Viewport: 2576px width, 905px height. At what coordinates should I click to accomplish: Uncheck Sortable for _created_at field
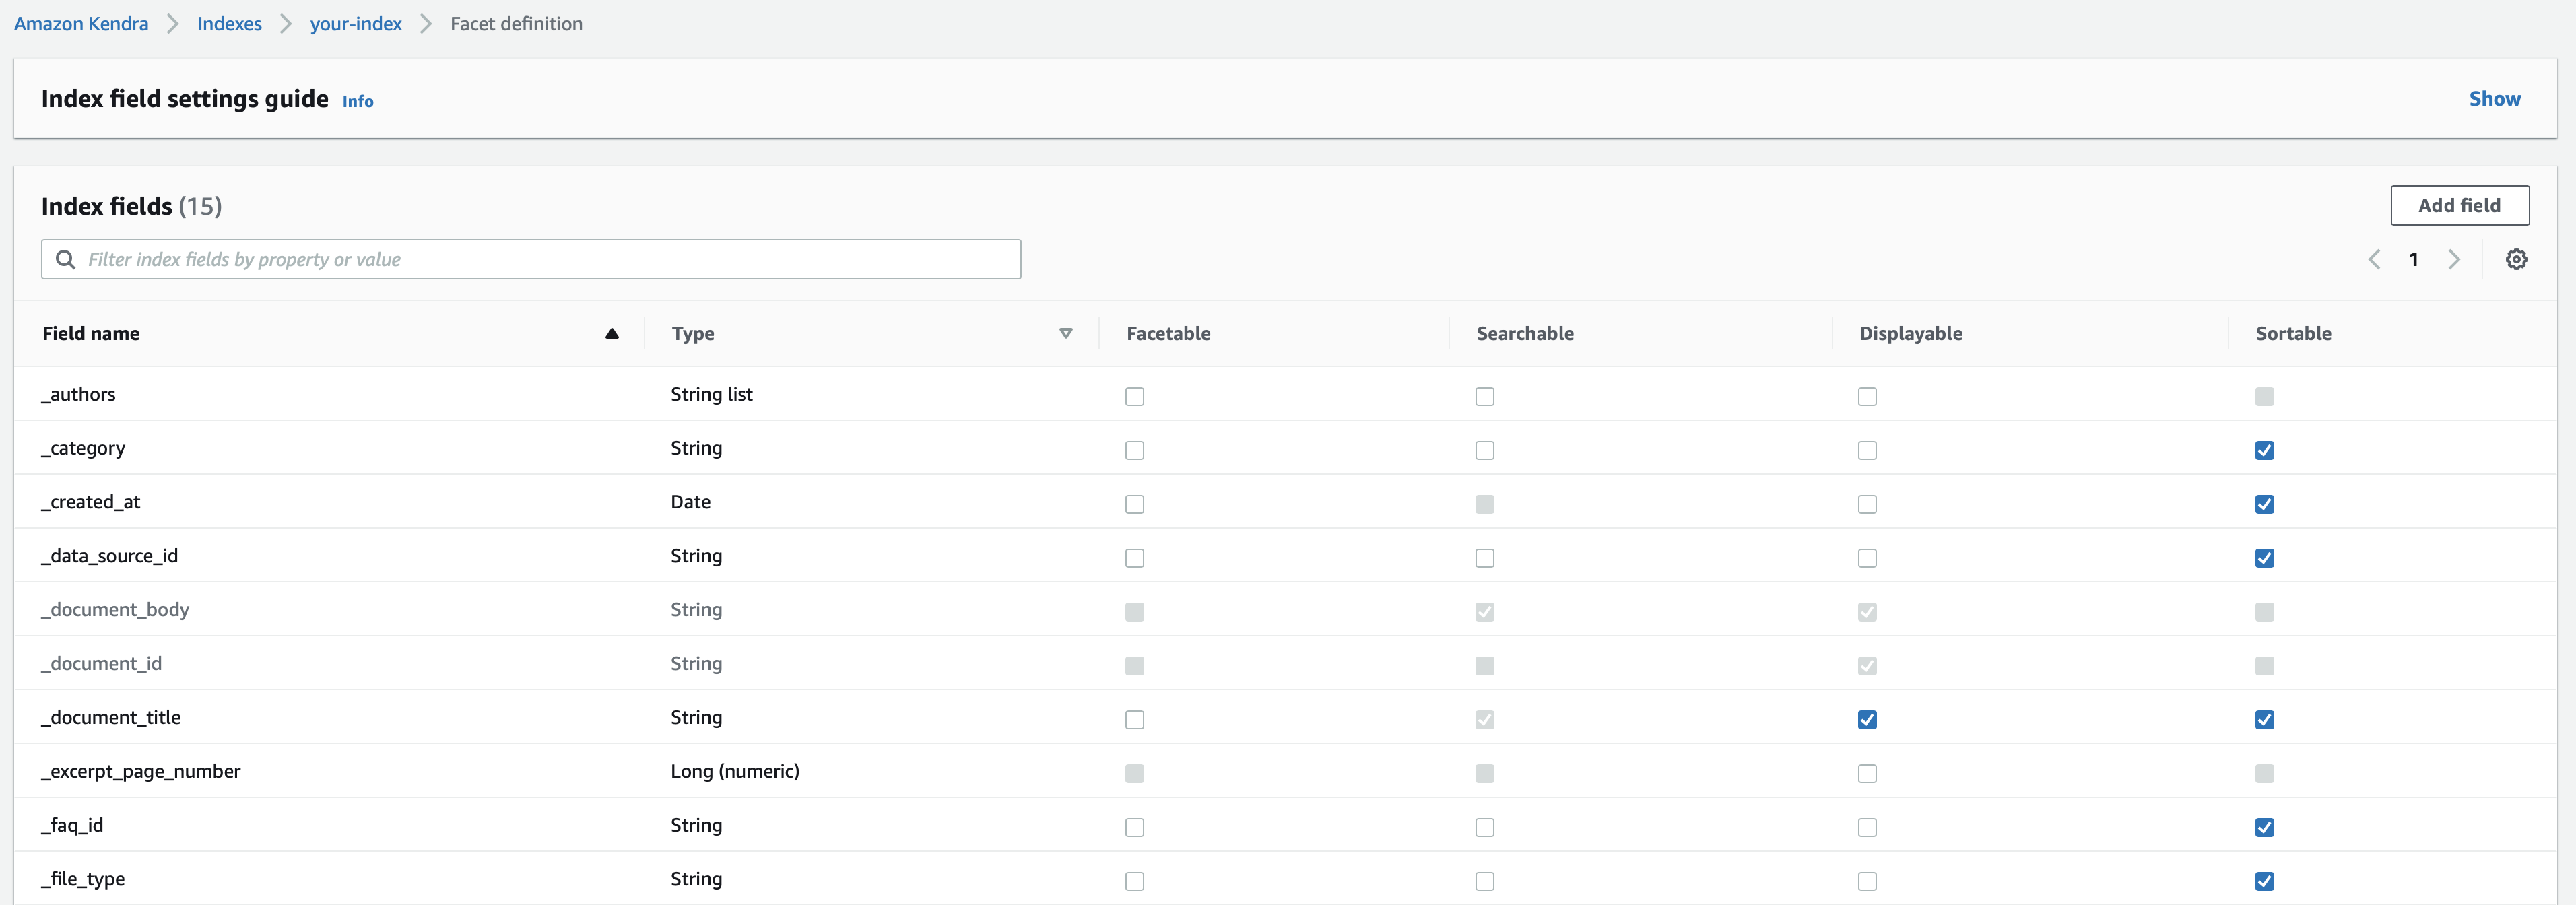click(x=2264, y=505)
